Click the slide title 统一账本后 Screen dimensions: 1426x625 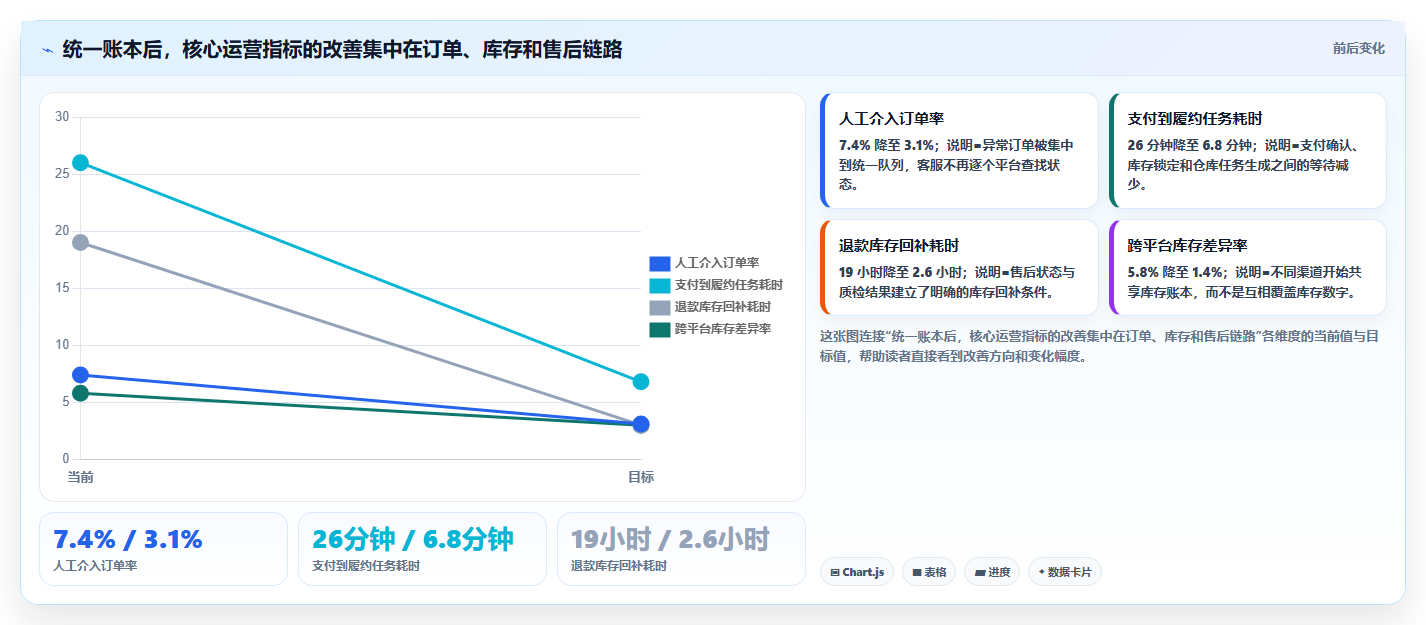(342, 50)
